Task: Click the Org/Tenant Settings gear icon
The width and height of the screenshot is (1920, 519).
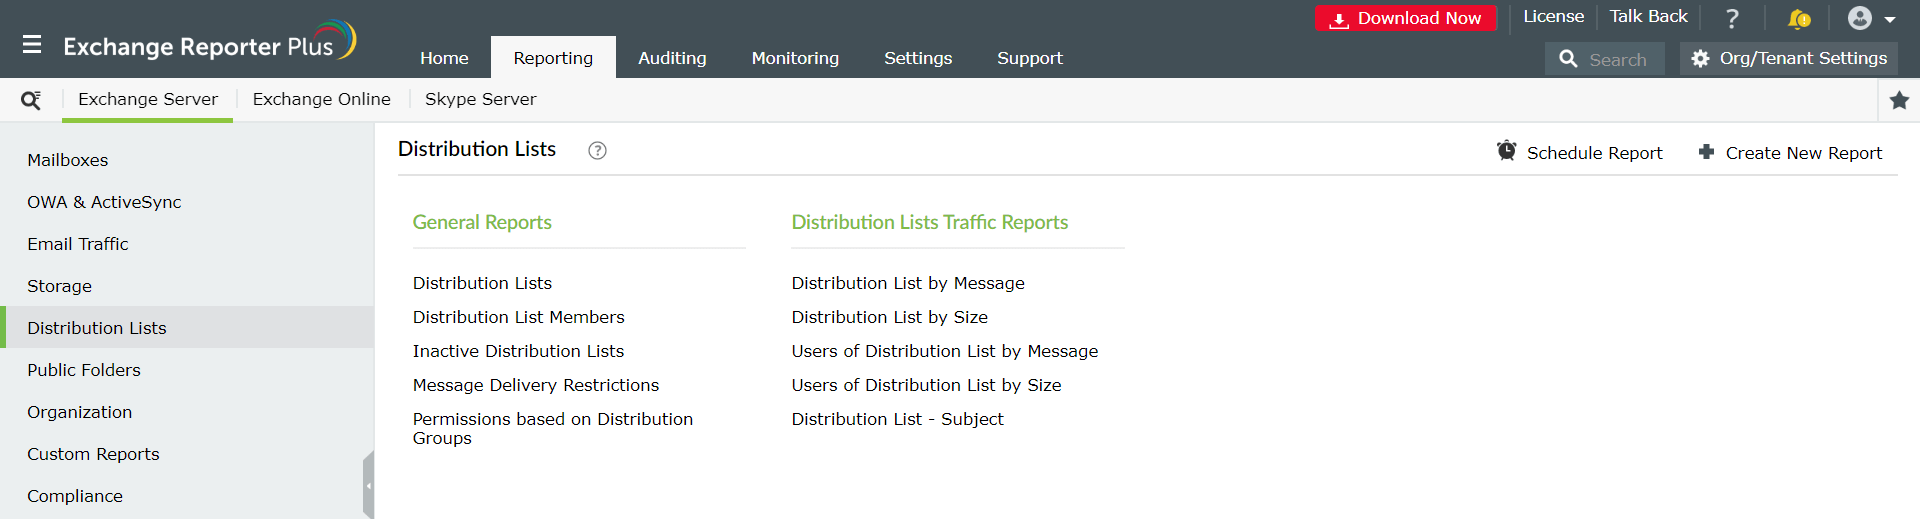Action: coord(1700,58)
